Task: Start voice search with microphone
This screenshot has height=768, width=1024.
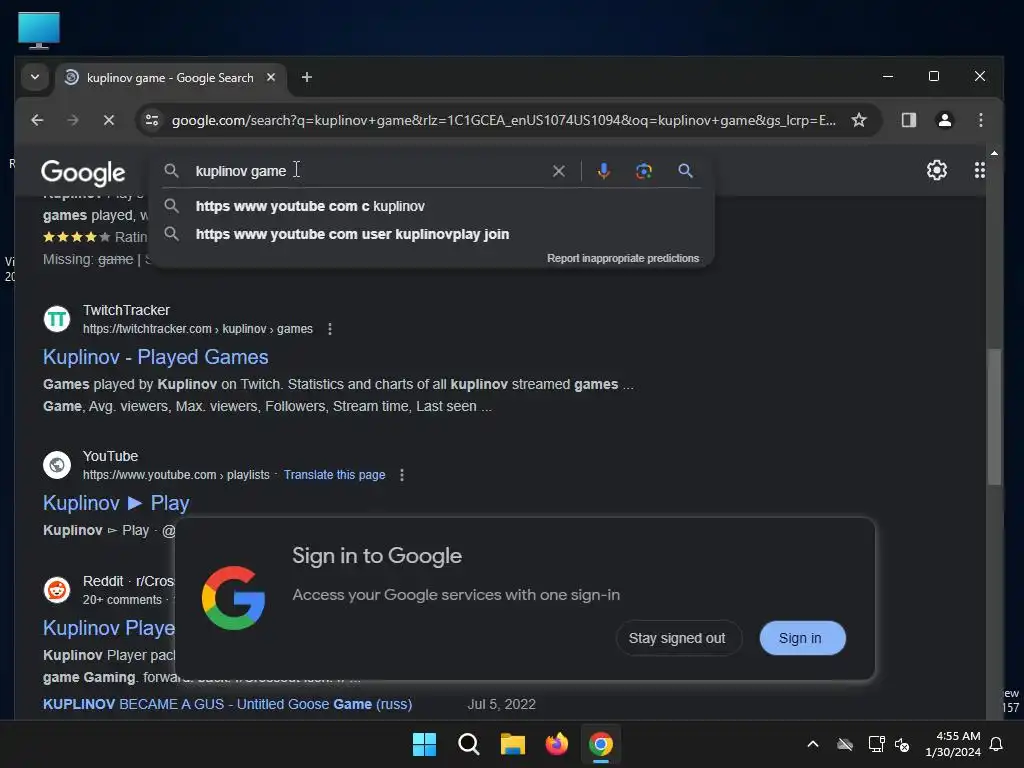Action: coord(603,171)
